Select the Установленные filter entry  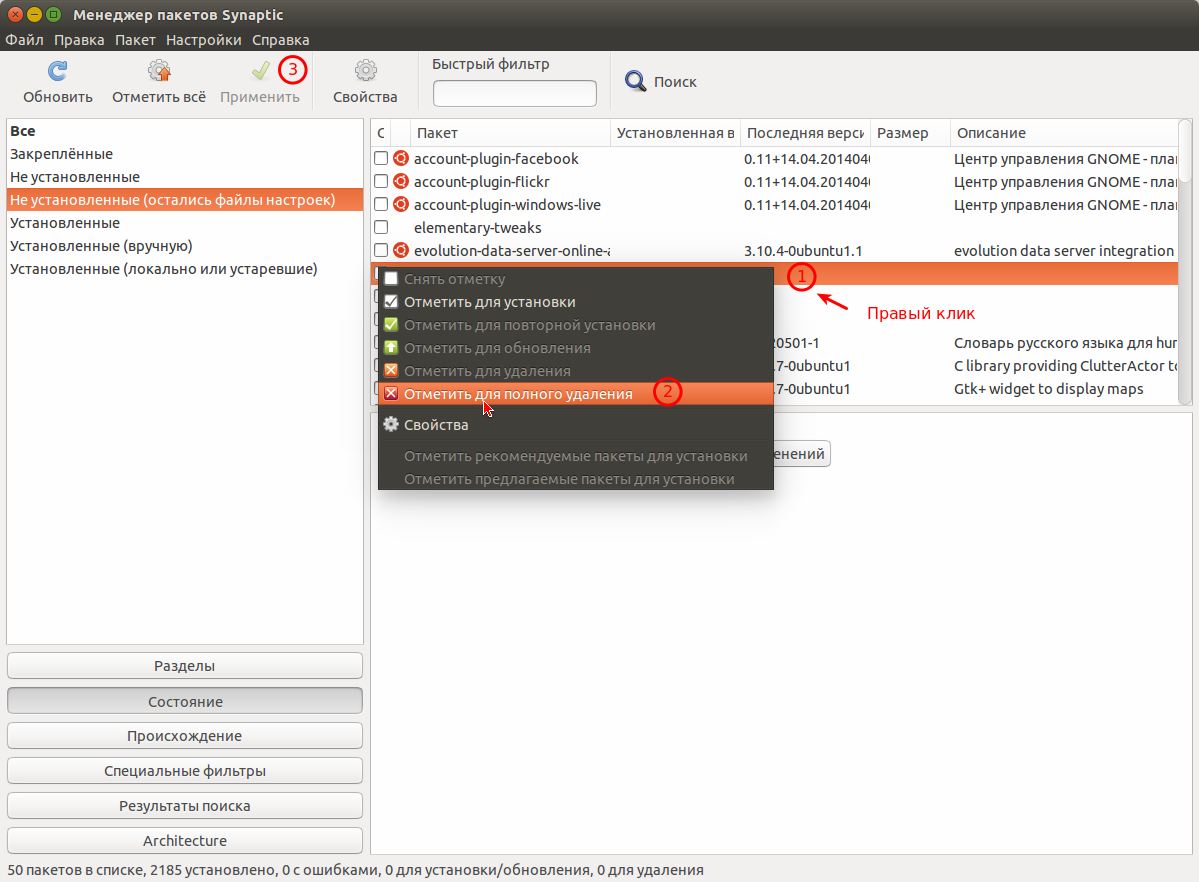184,223
